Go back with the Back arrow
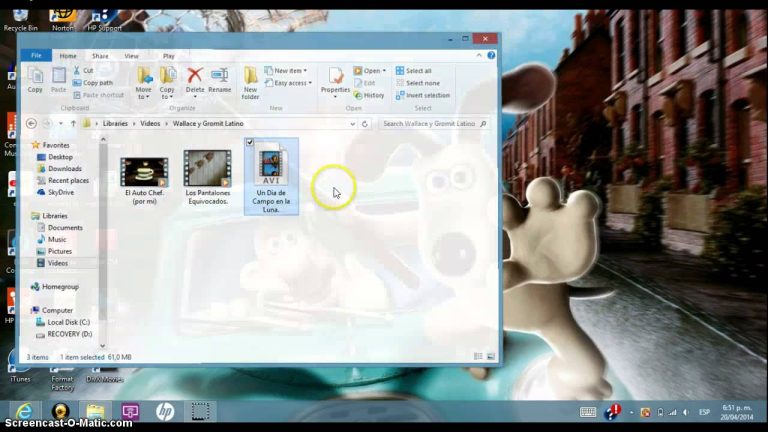This screenshot has width=768, height=432. (31, 123)
